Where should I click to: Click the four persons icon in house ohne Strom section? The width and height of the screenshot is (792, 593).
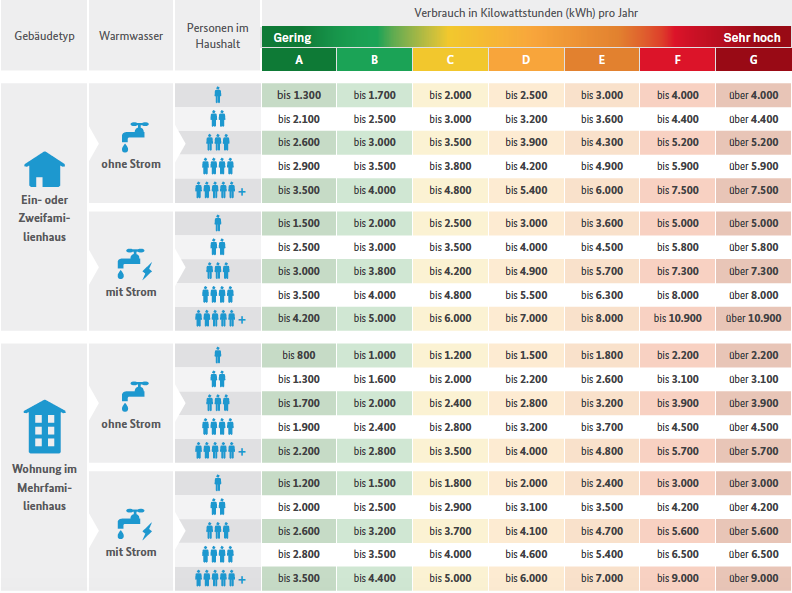click(218, 166)
